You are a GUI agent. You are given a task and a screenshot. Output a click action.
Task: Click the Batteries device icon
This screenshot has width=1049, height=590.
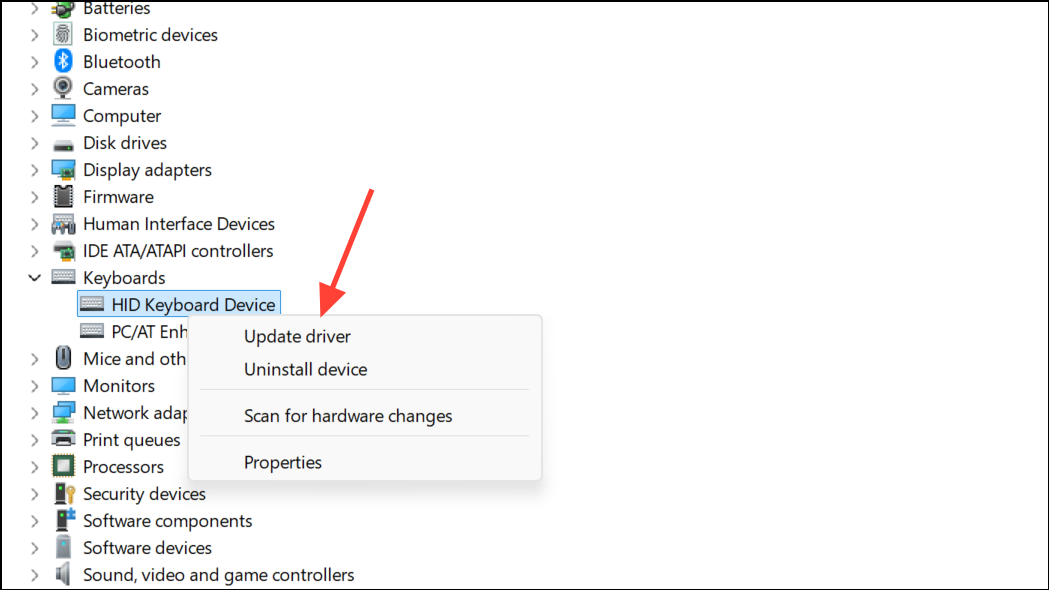pyautogui.click(x=62, y=9)
